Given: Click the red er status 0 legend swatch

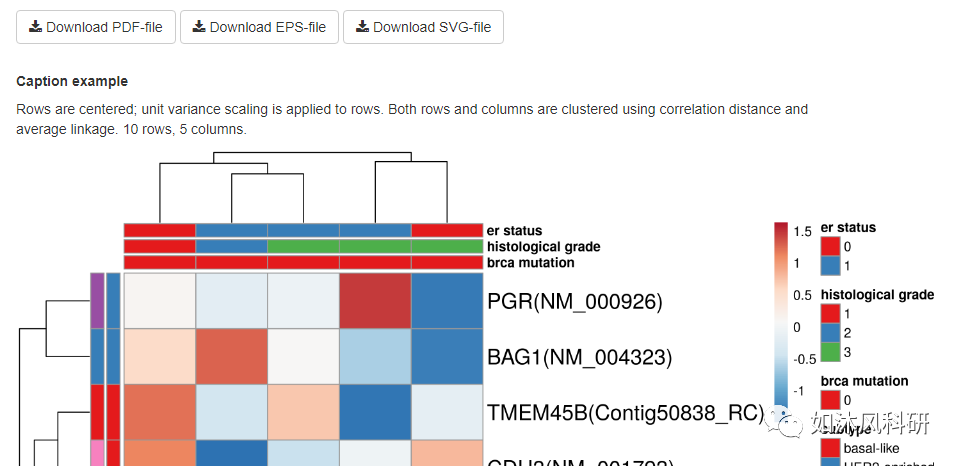Looking at the screenshot, I should (830, 246).
